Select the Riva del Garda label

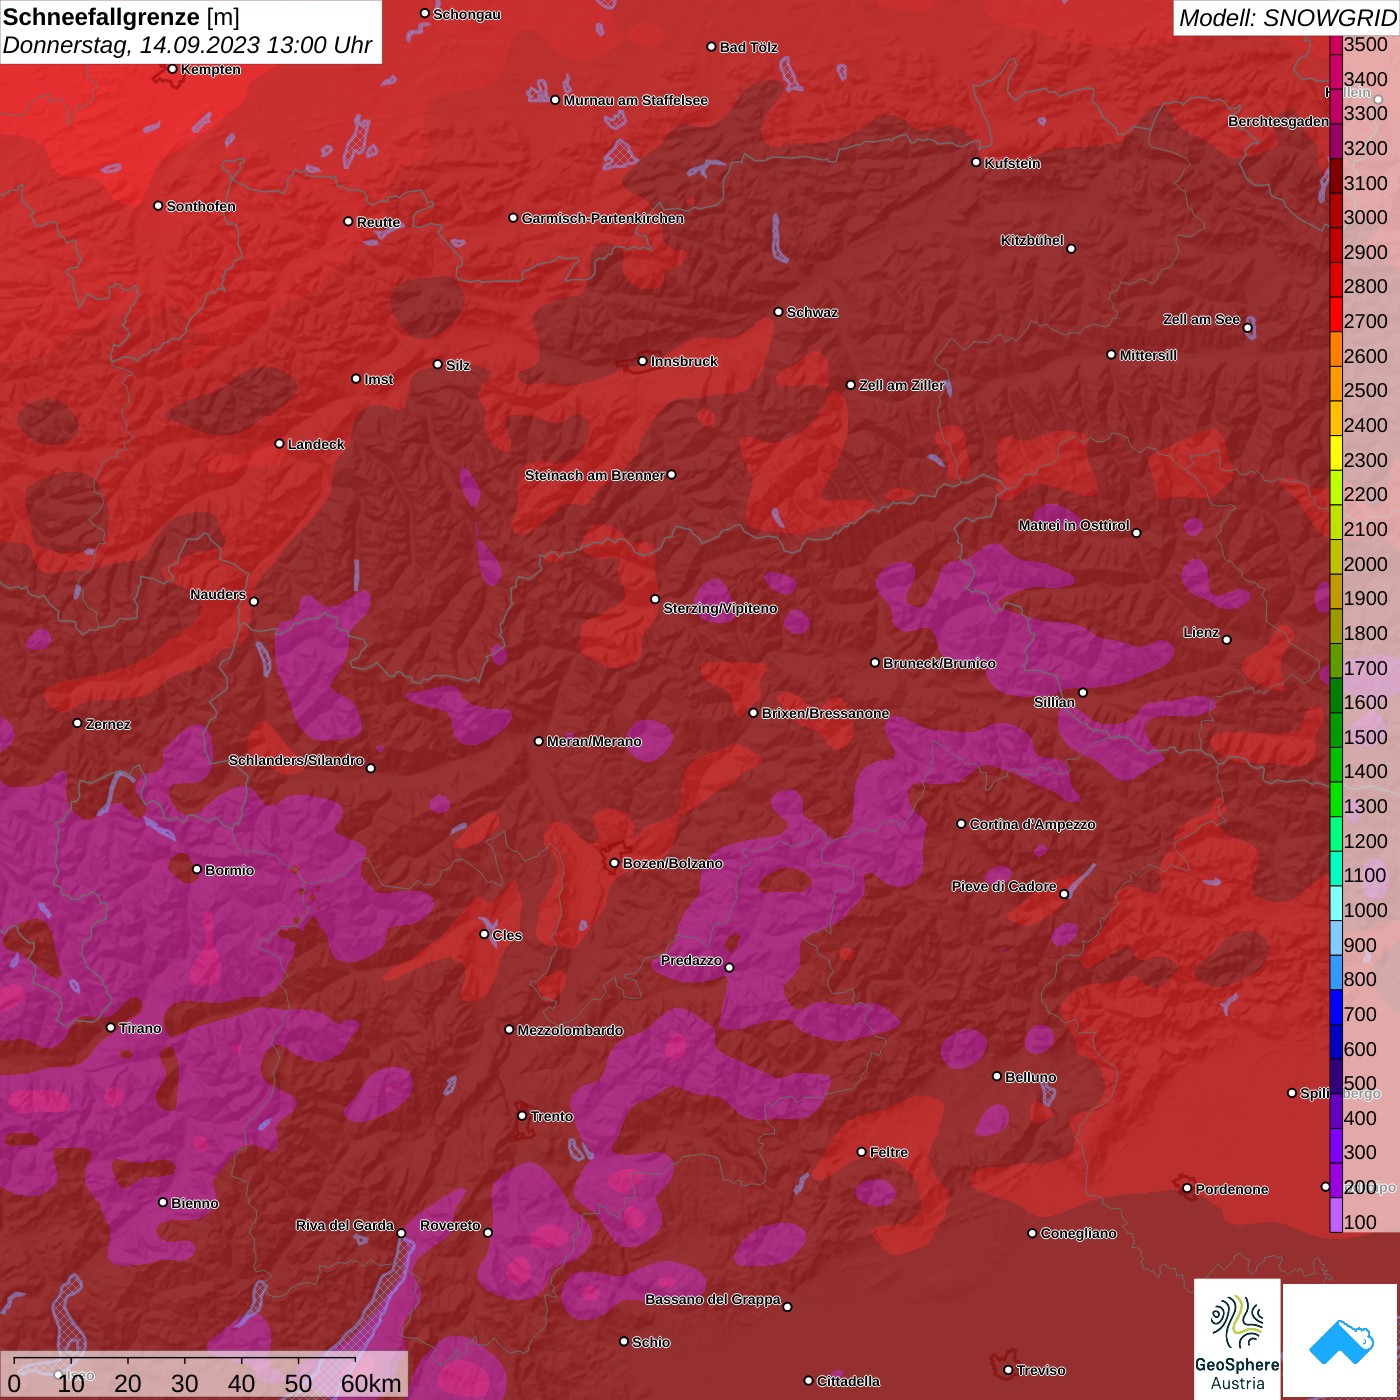tap(345, 1225)
